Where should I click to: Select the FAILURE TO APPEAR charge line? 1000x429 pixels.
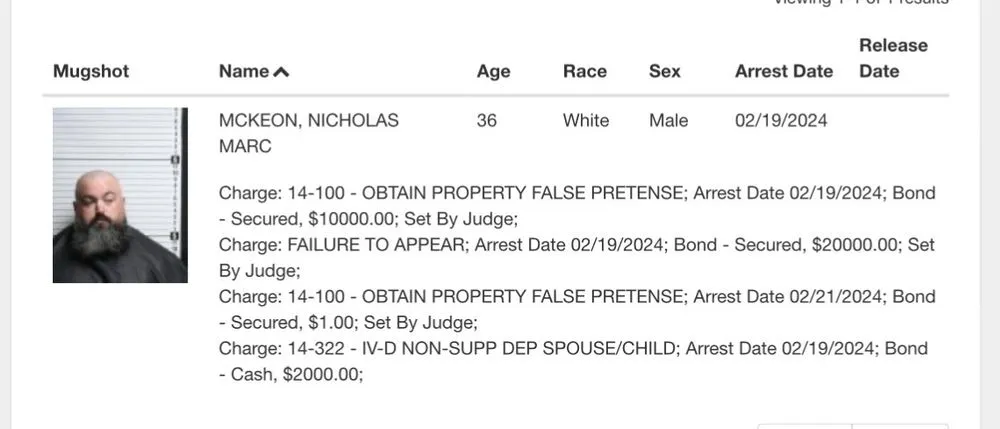(577, 257)
